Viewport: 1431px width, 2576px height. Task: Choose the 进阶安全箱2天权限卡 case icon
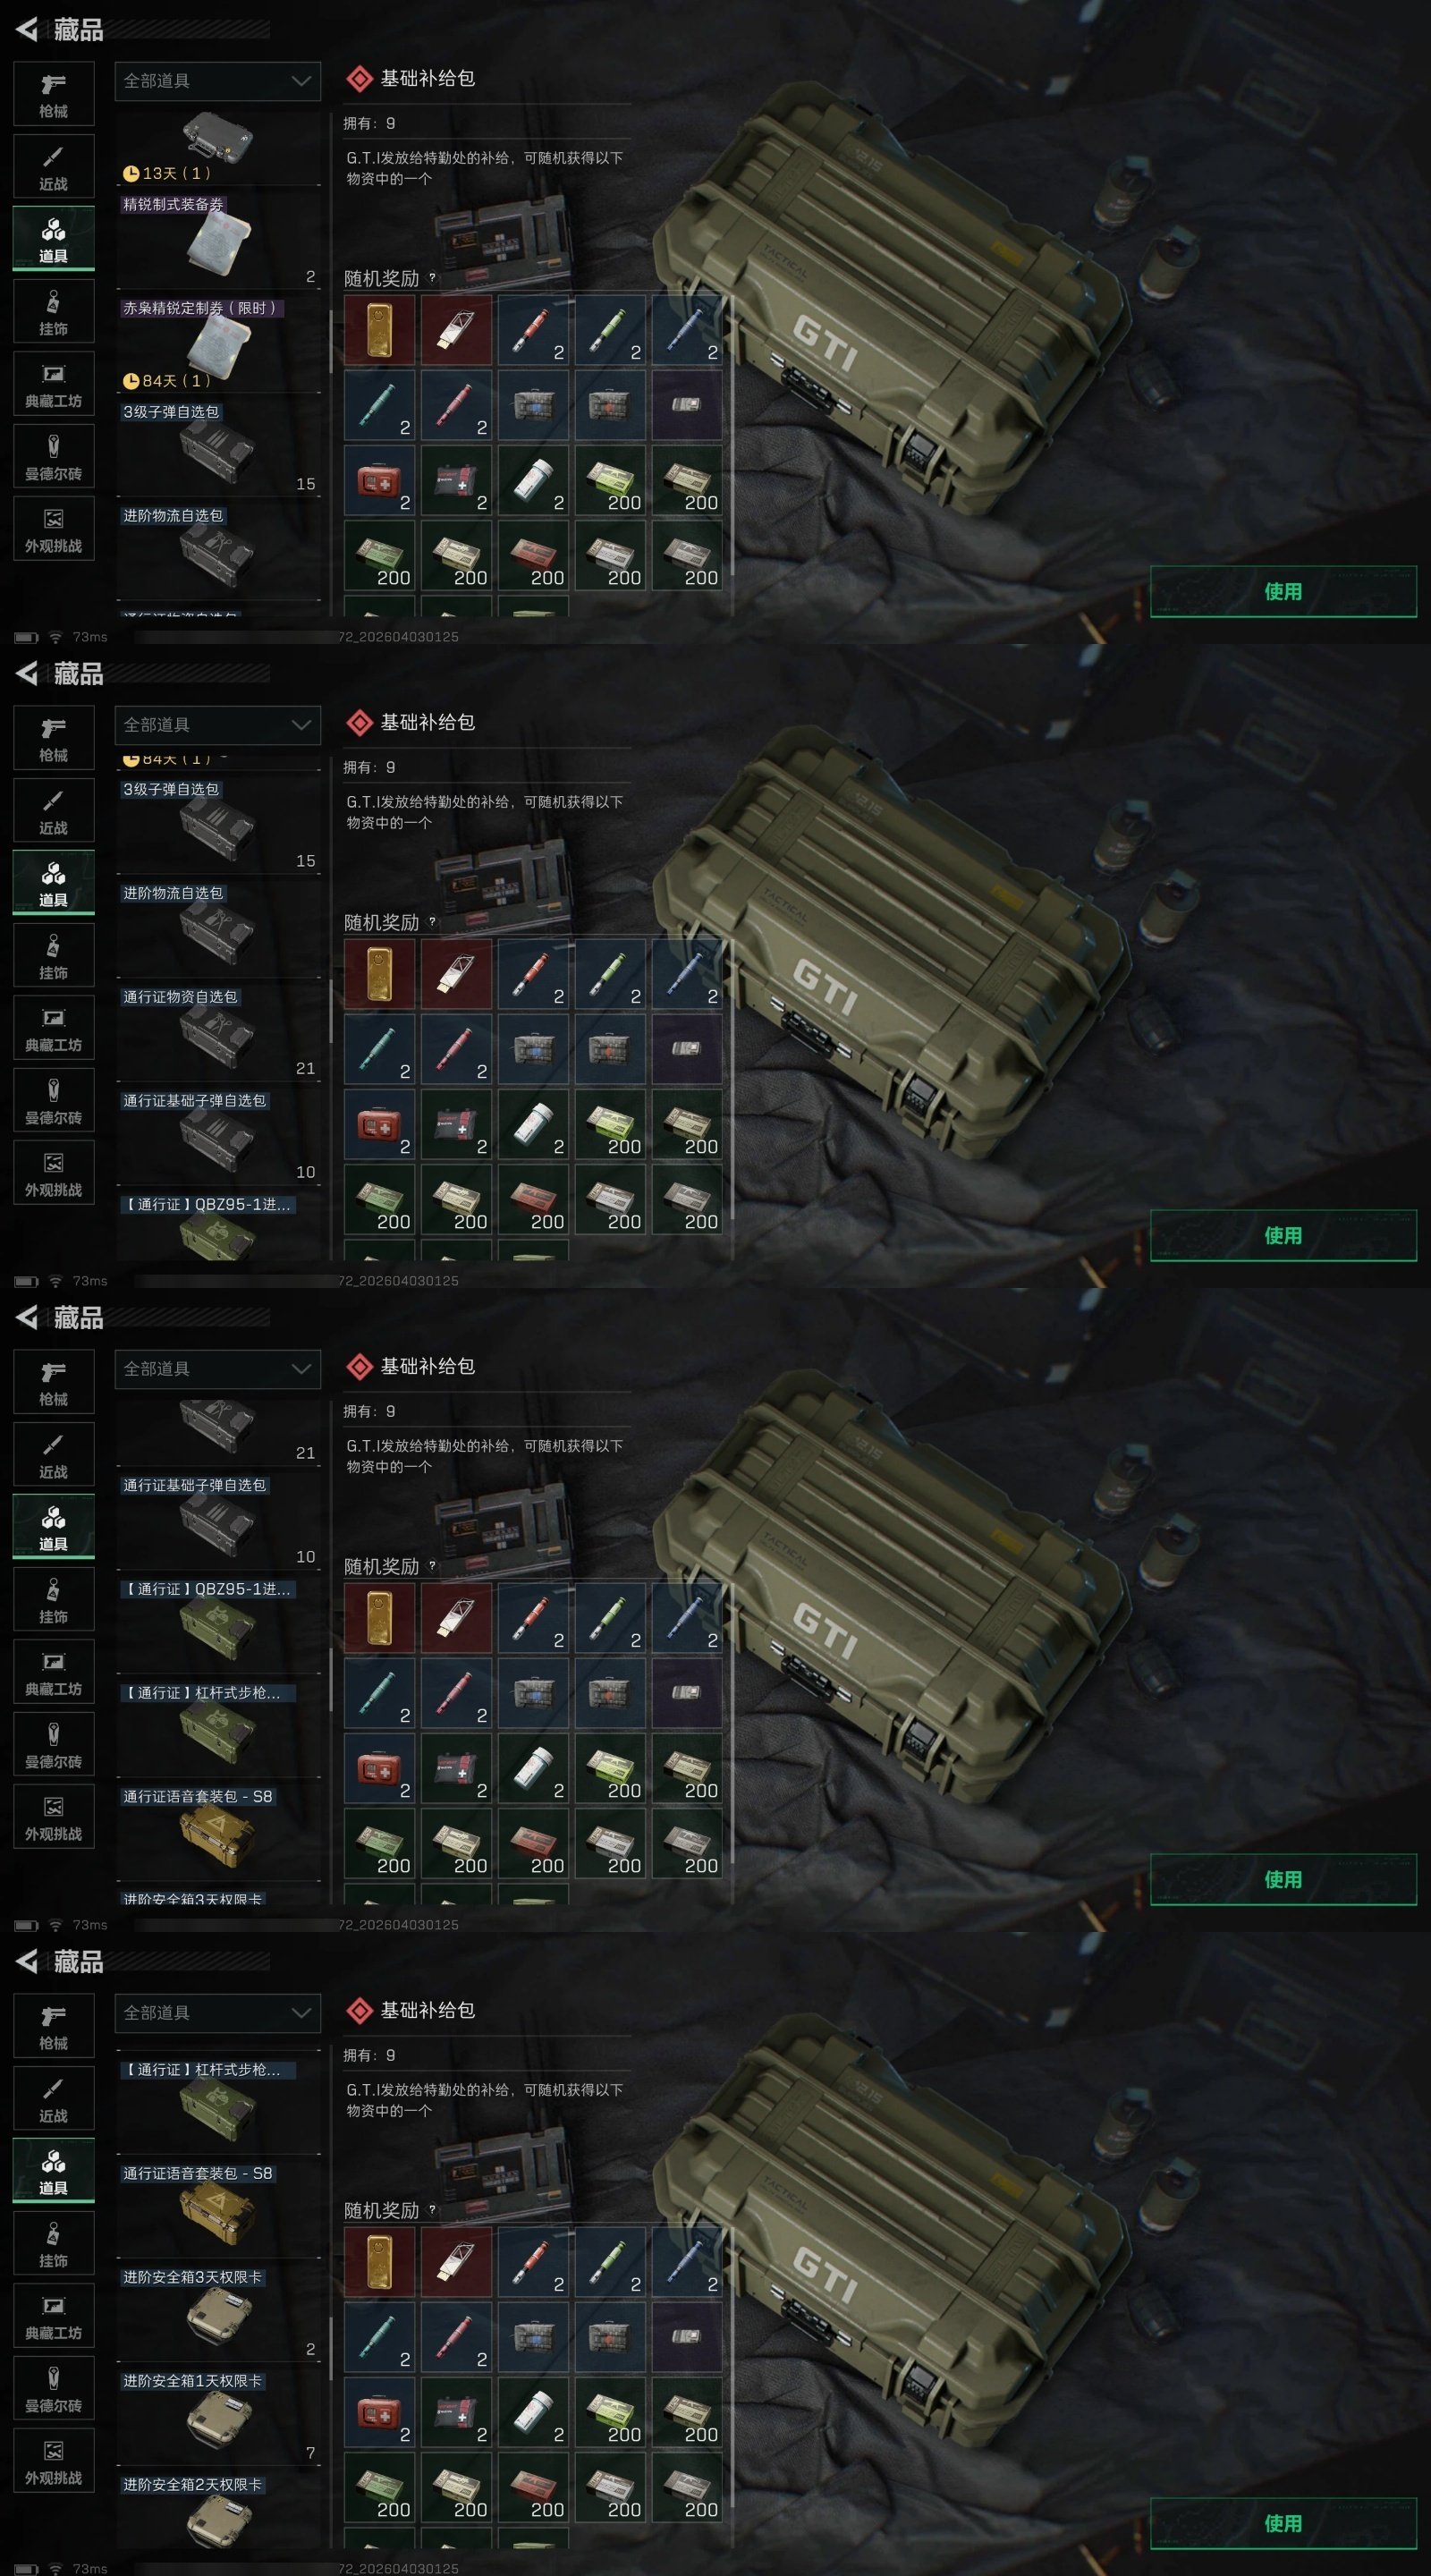[x=219, y=2522]
